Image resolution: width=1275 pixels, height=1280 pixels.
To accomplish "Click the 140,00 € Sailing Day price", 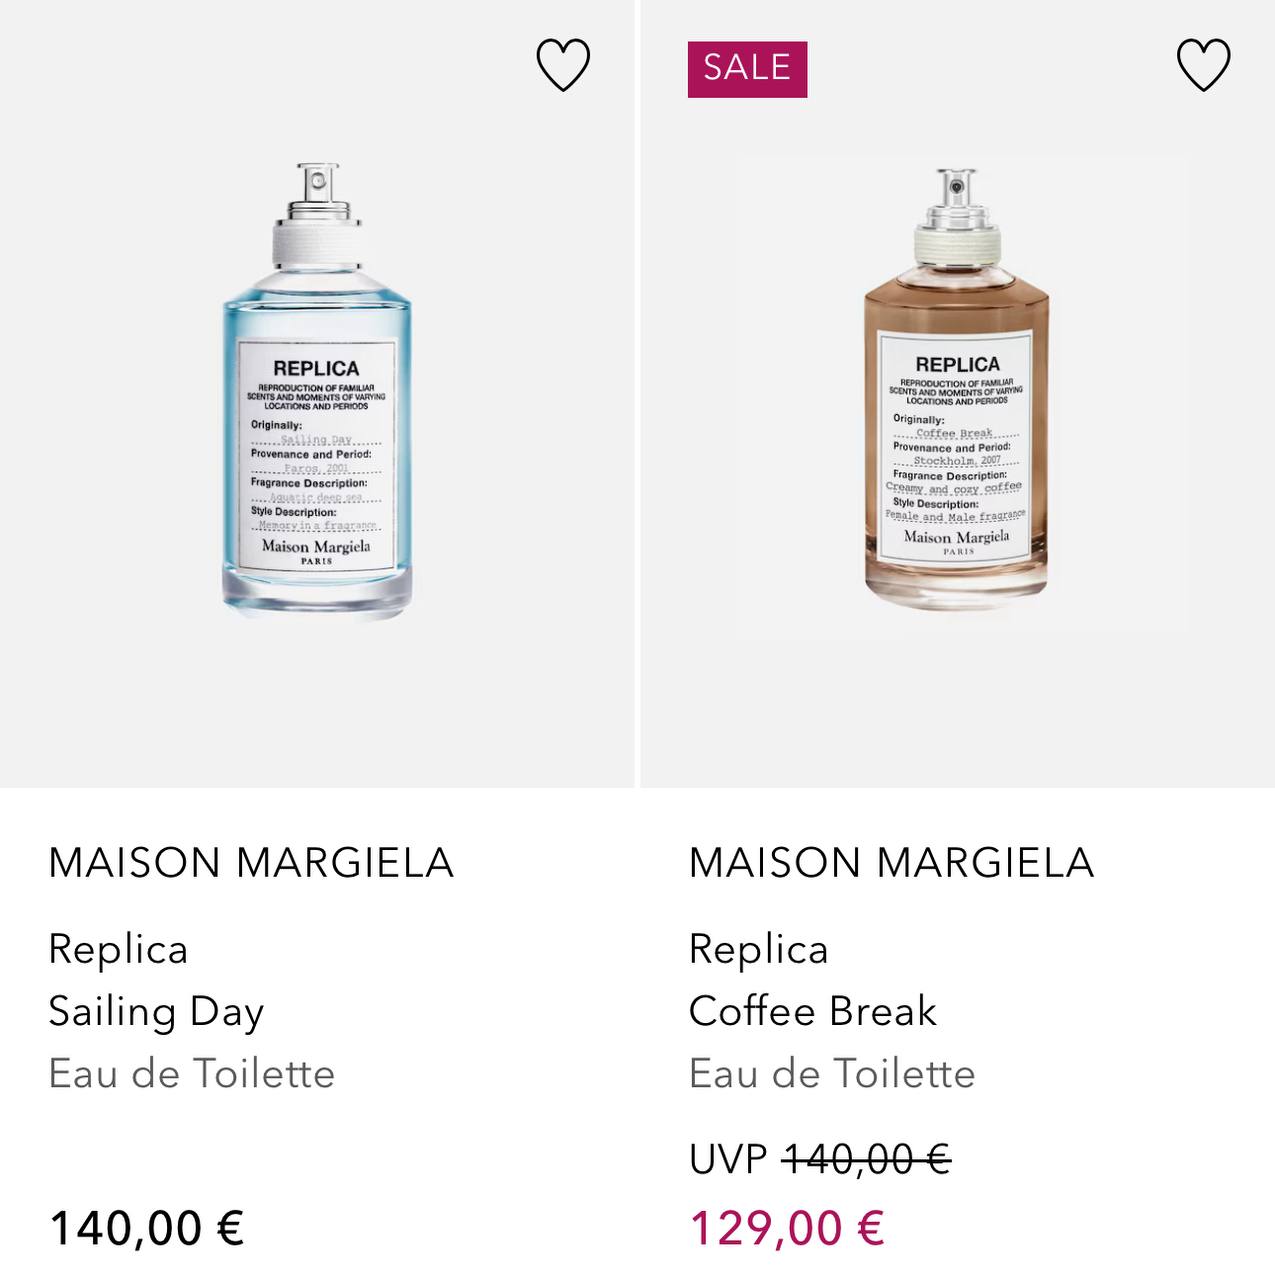I will 146,1228.
